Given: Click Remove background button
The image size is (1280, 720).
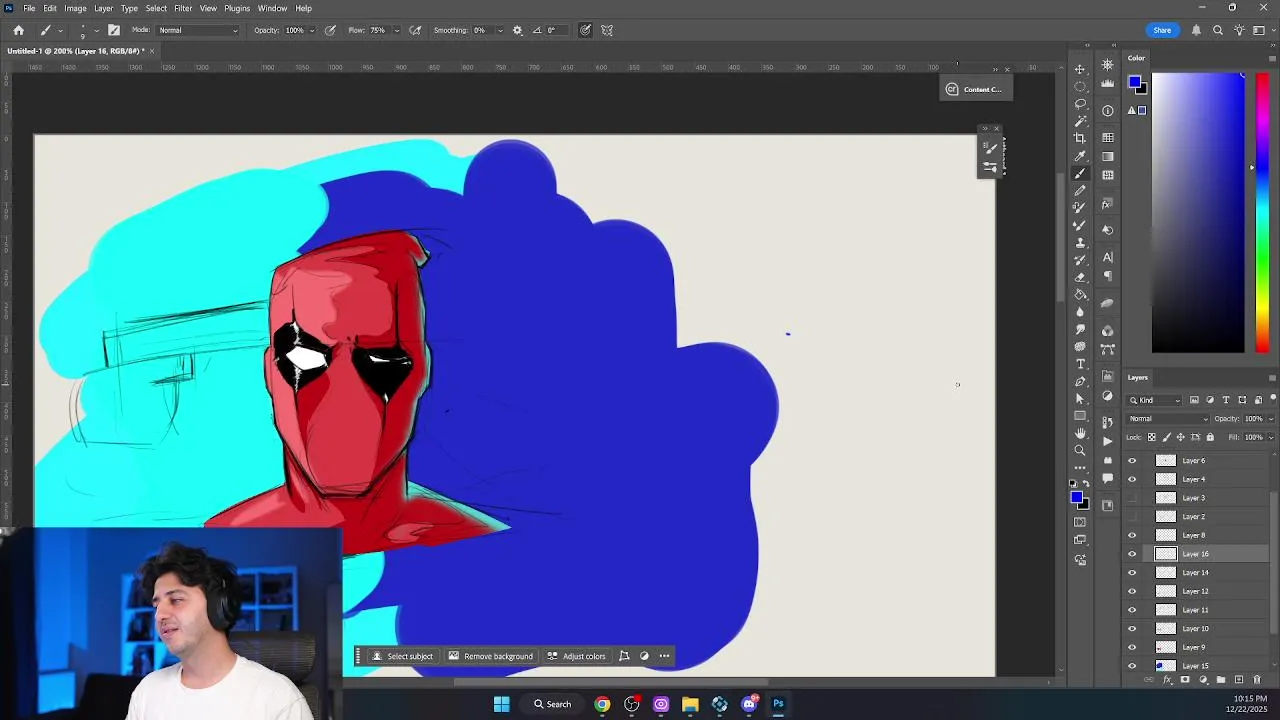Looking at the screenshot, I should pos(490,656).
